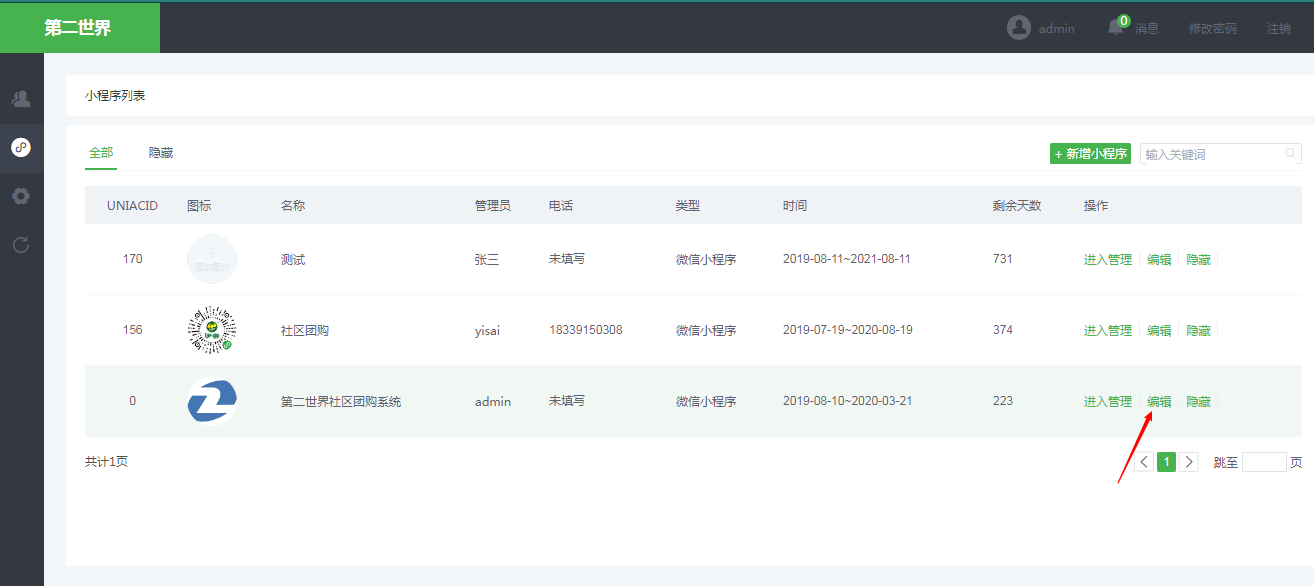Screen dimensions: 1314x586
Task: Click the UNIACID value 170
Action: tap(133, 259)
